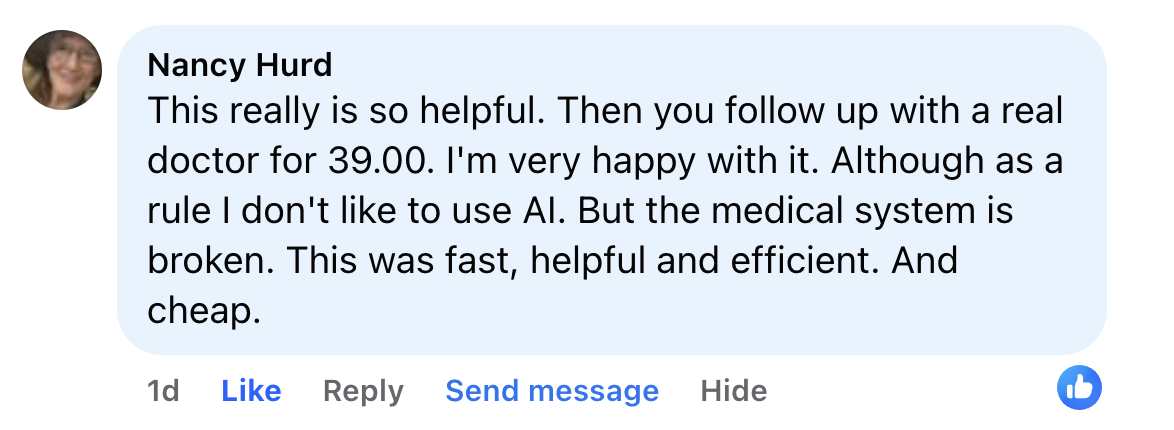Click the blue thumbs-up reaction icon
The width and height of the screenshot is (1174, 430).
point(1078,388)
